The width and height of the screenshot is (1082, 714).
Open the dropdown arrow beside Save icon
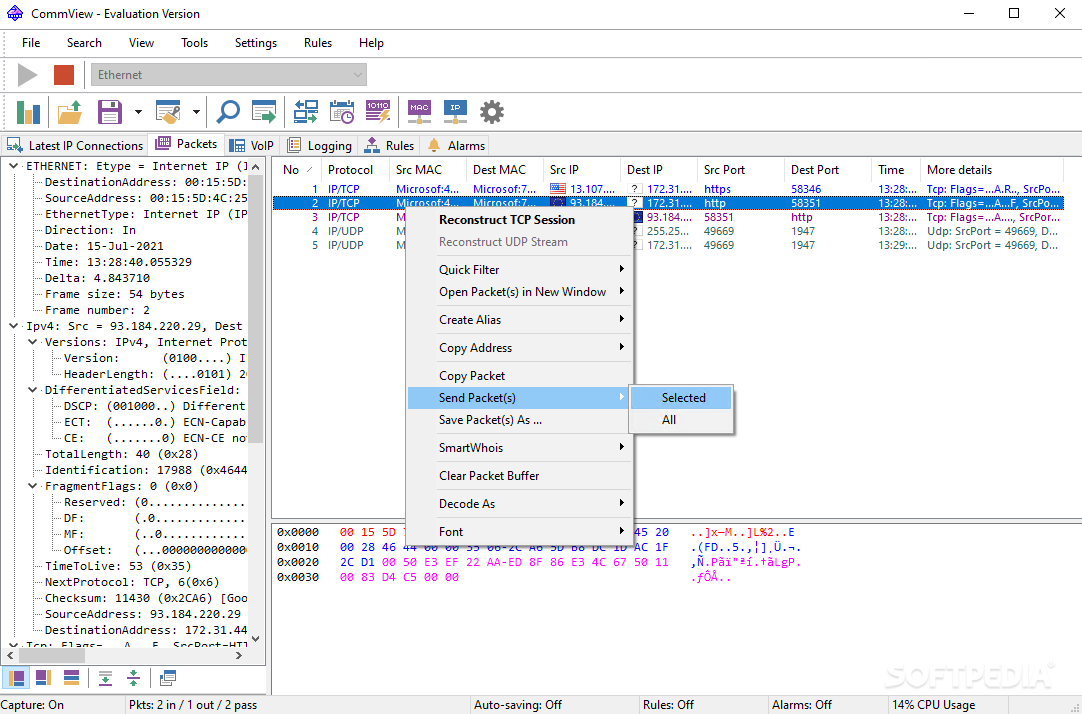(x=138, y=112)
